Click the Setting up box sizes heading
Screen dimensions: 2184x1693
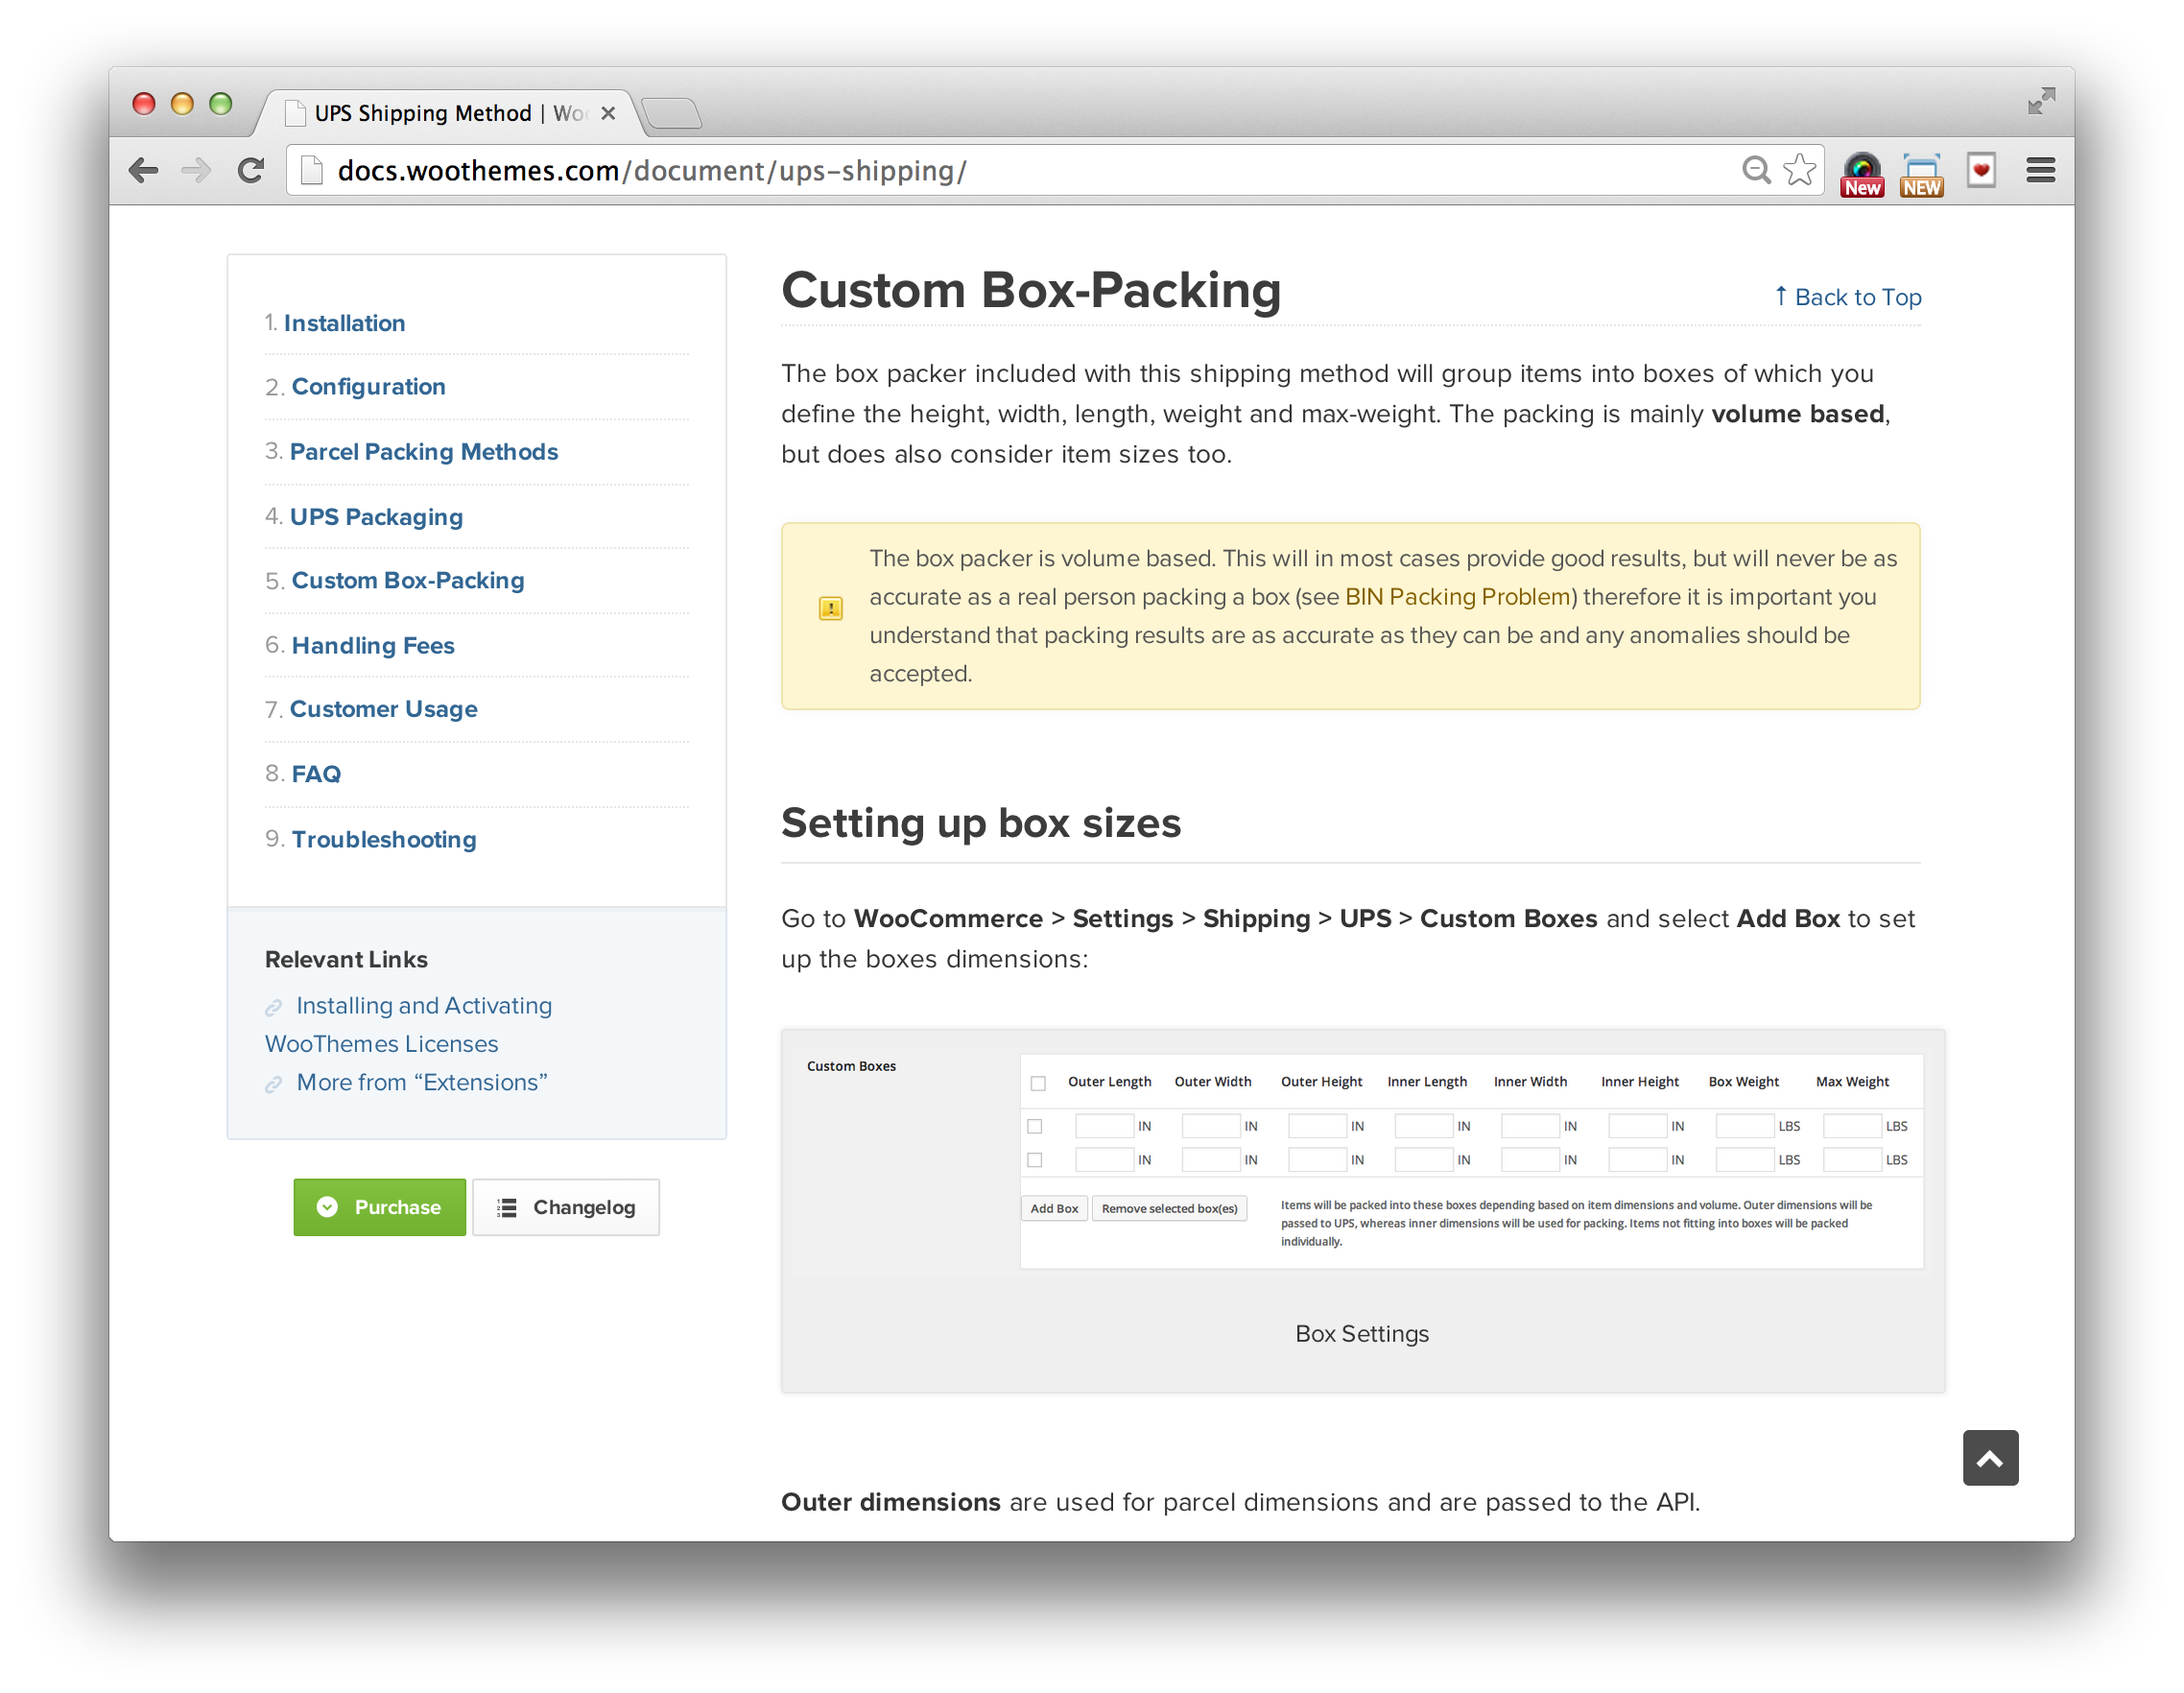(x=981, y=824)
